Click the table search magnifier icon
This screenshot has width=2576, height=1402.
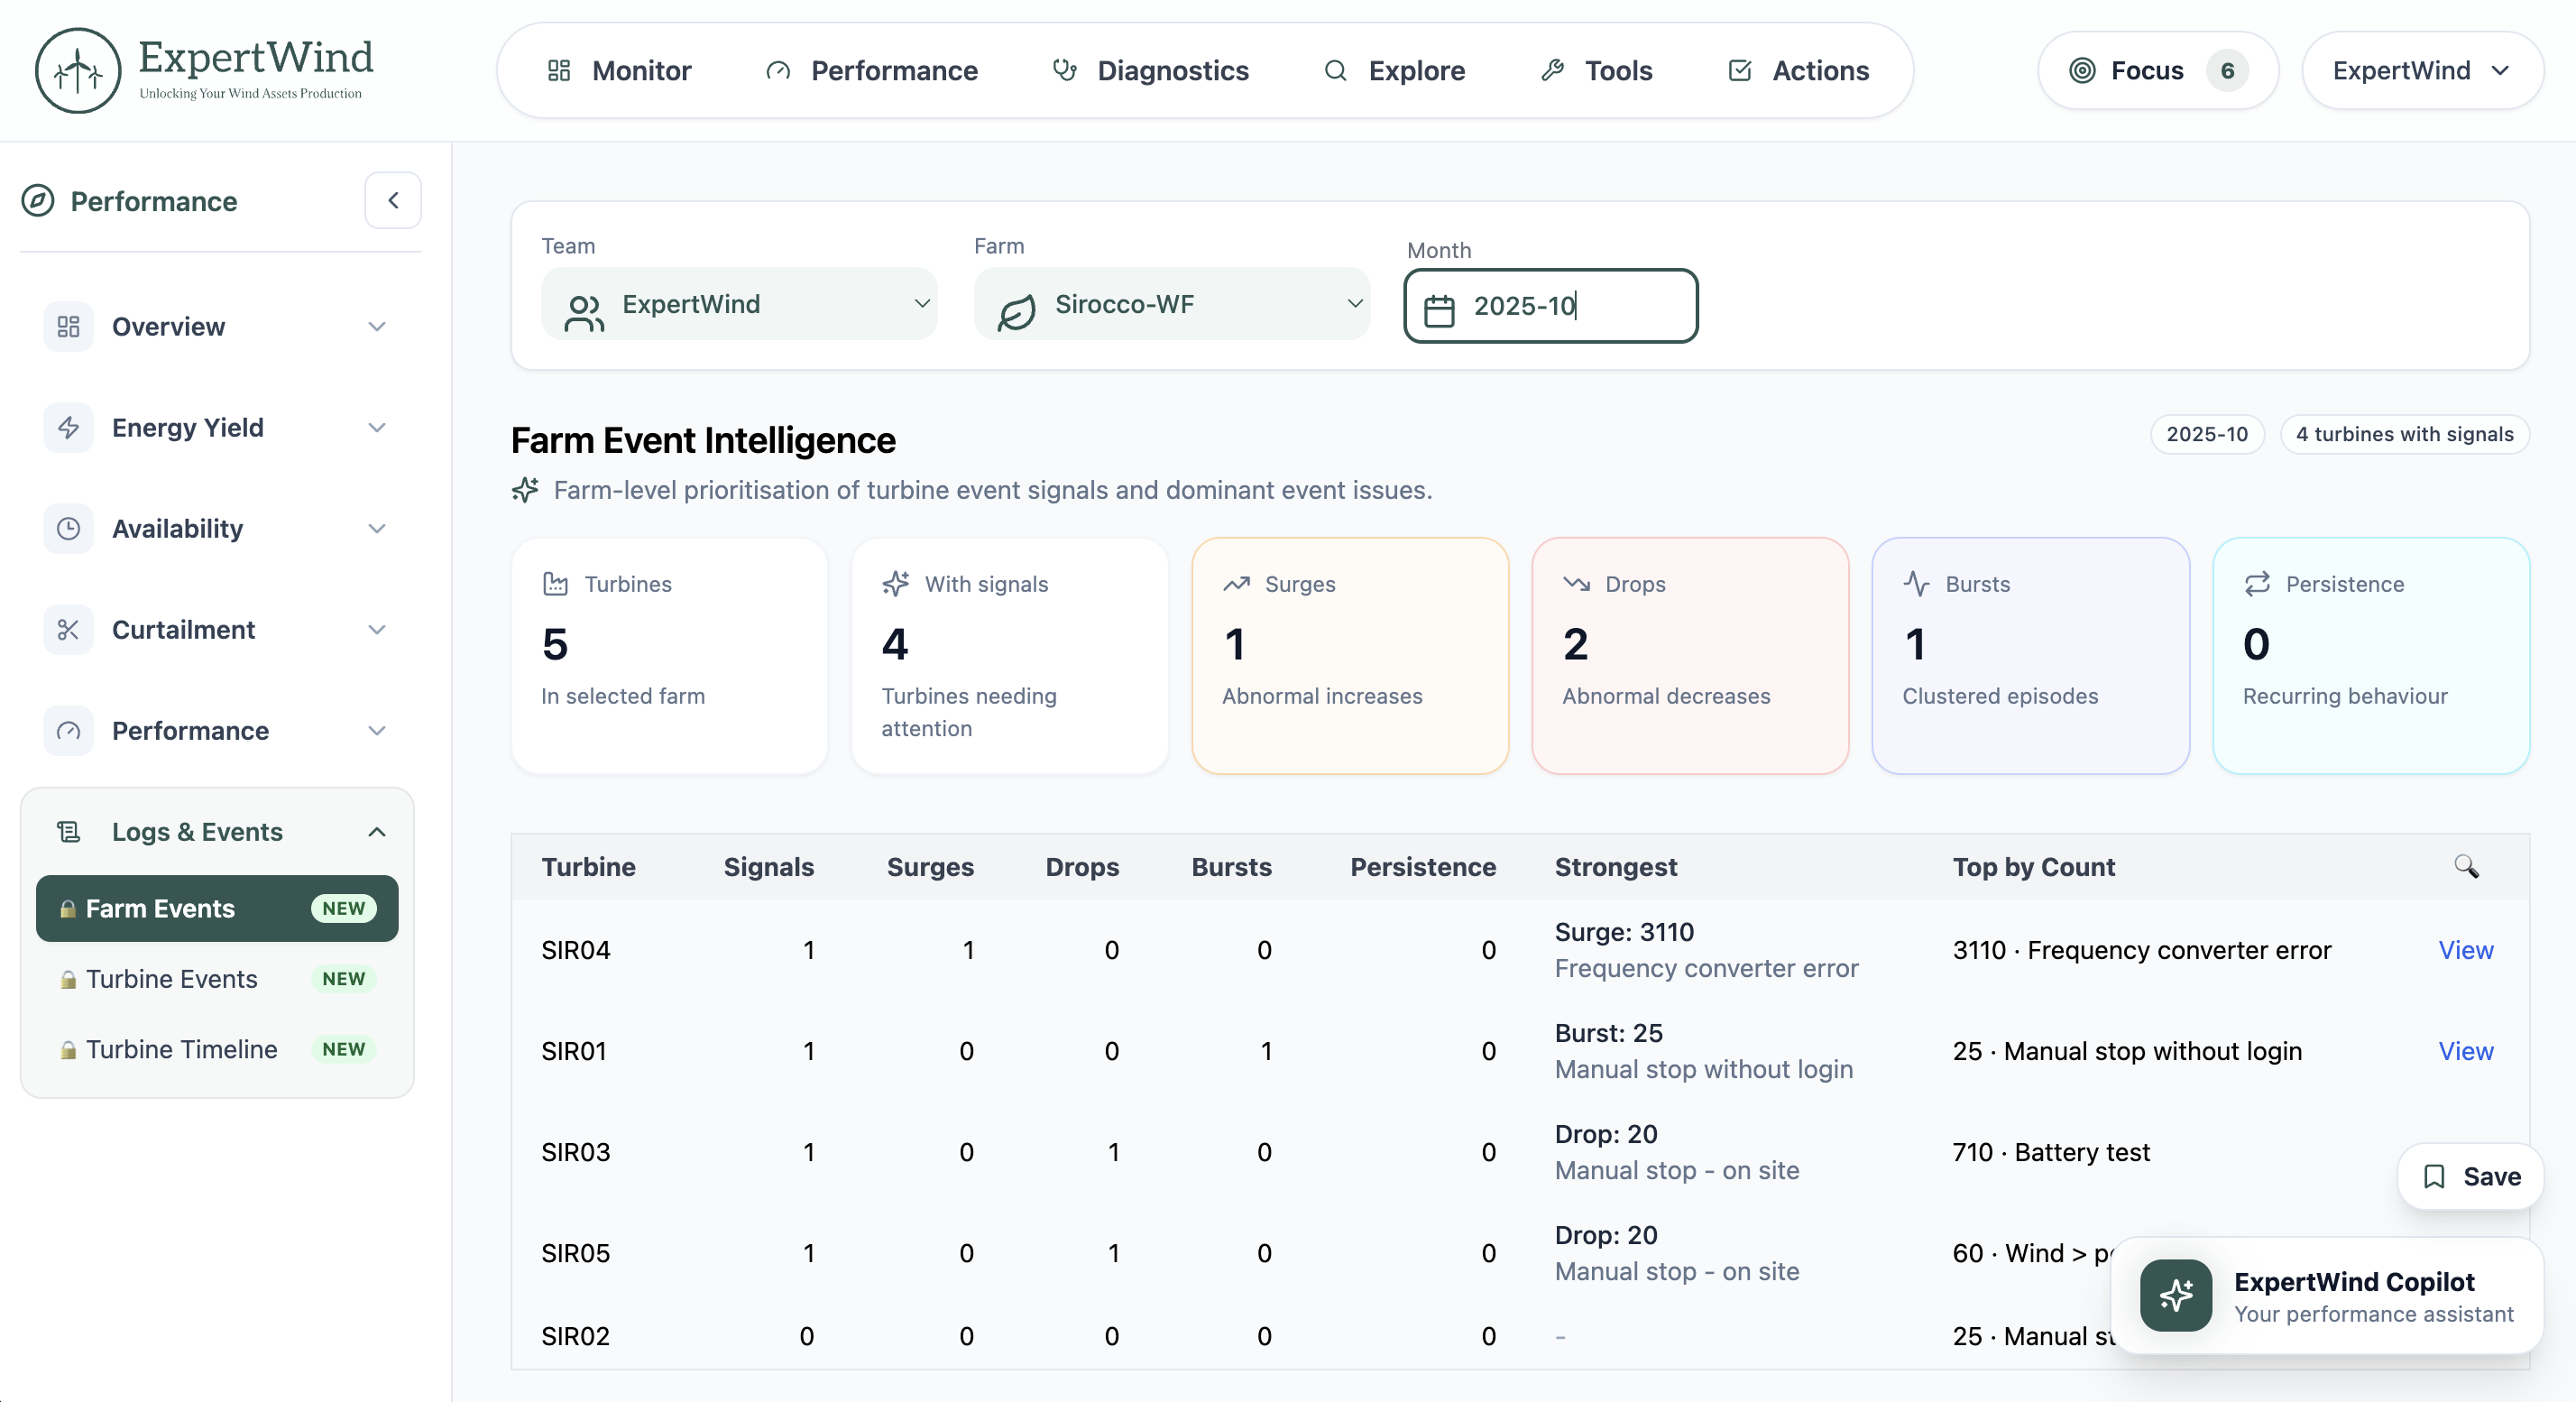2466,866
